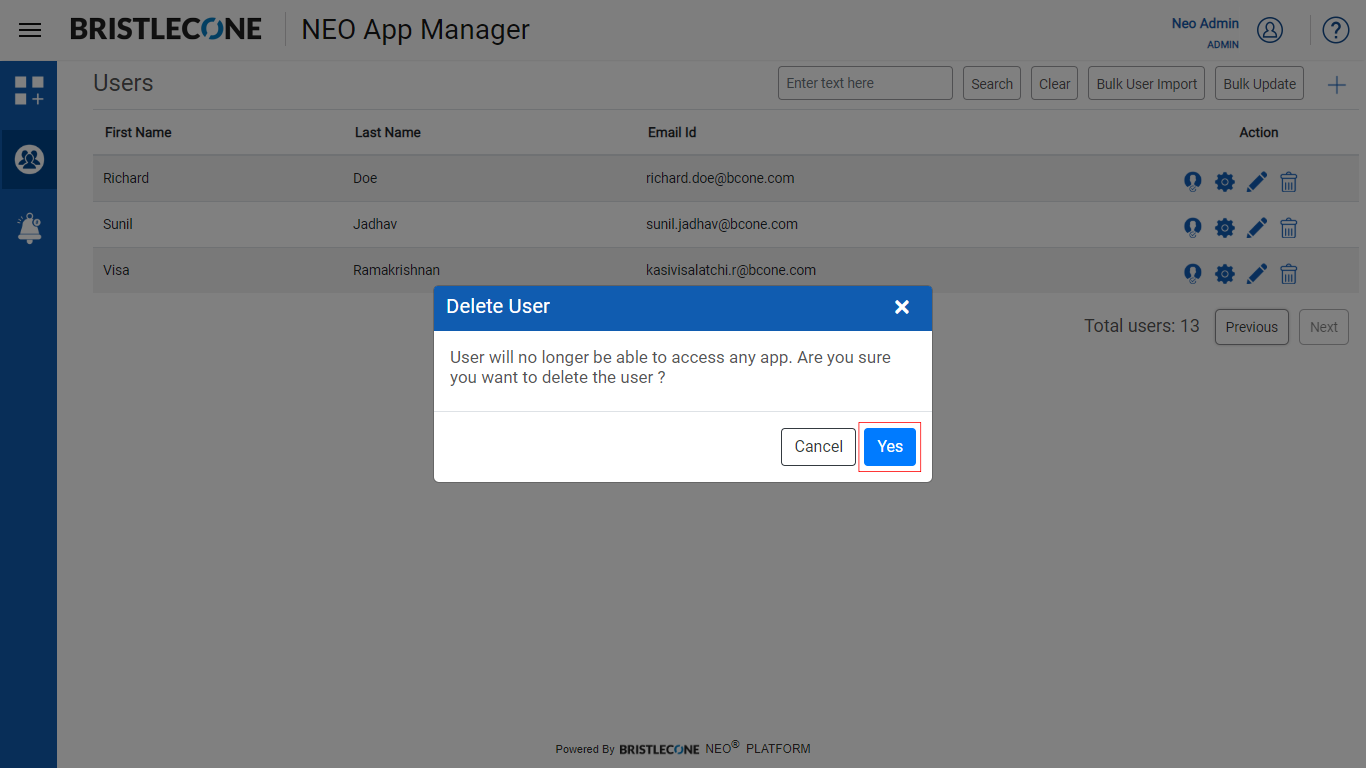The image size is (1366, 768).
Task: Focus the 'Enter text here' search field
Action: [x=865, y=83]
